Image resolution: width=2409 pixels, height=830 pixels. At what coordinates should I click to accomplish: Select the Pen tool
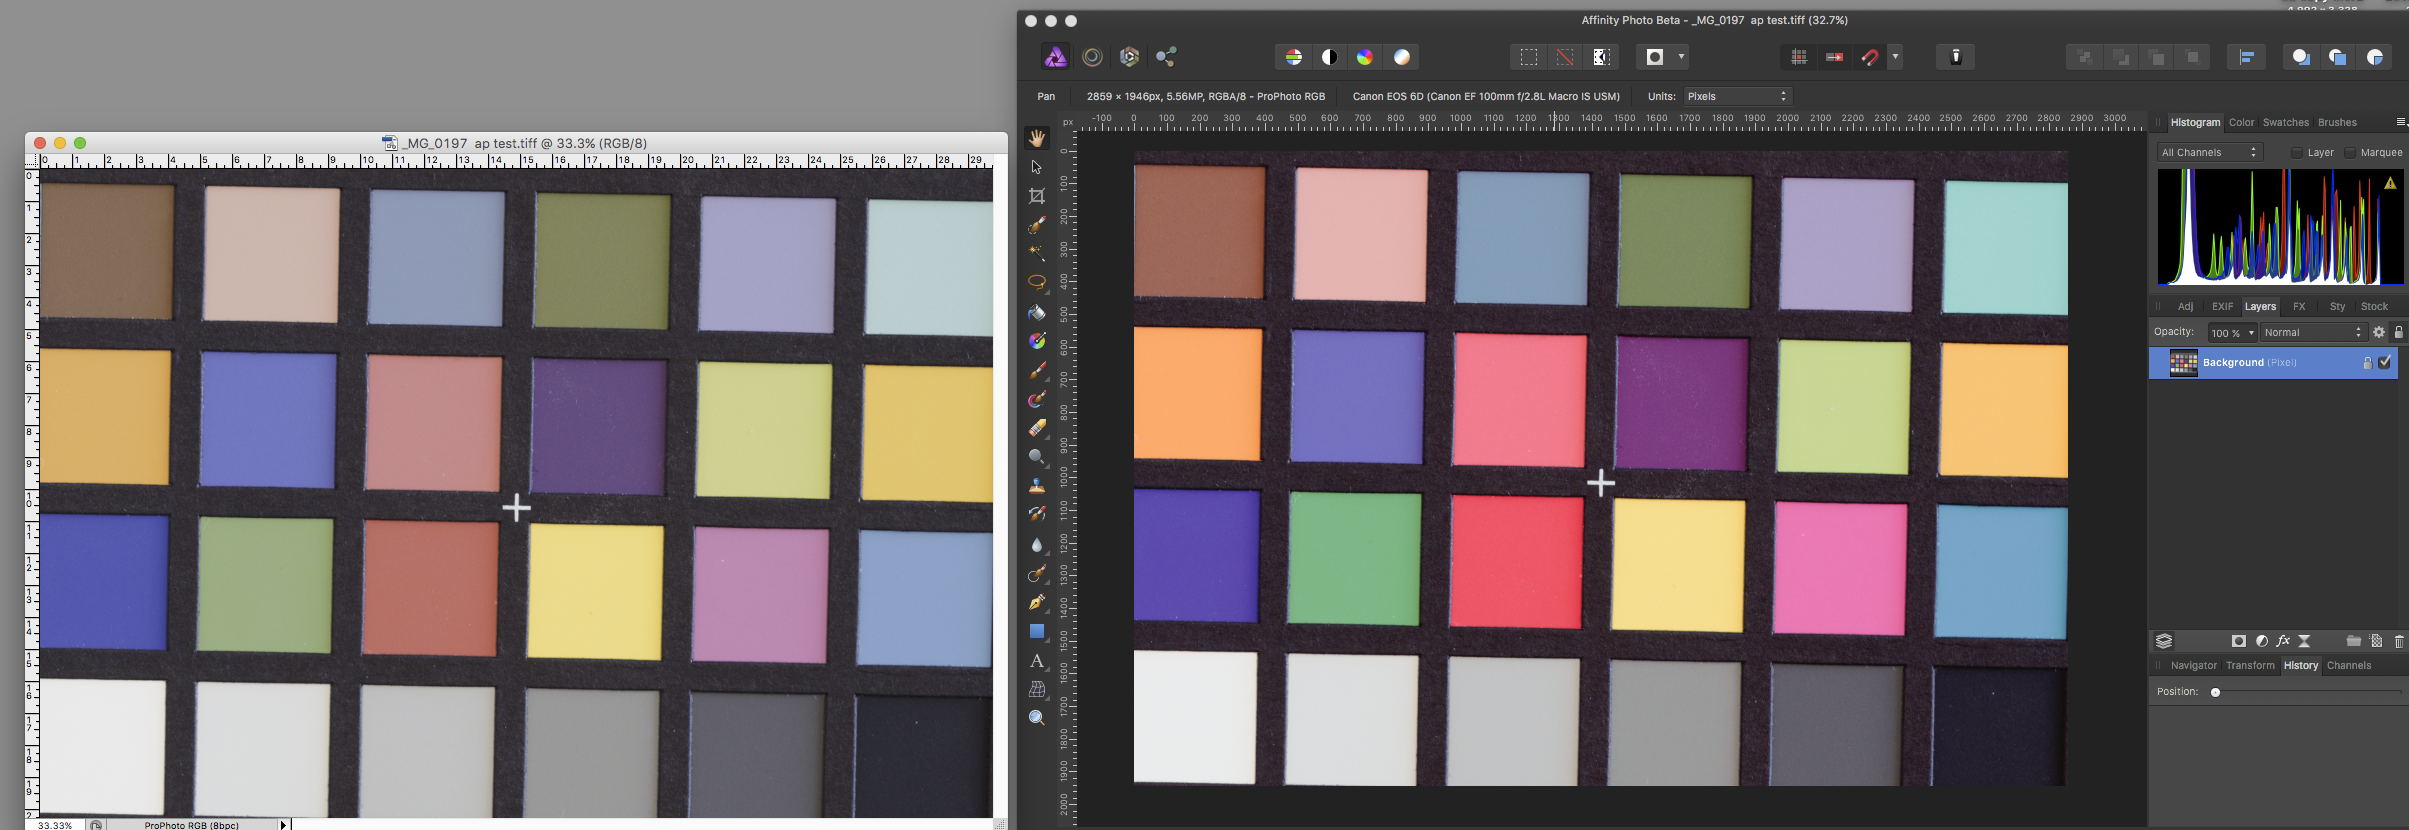[1037, 603]
